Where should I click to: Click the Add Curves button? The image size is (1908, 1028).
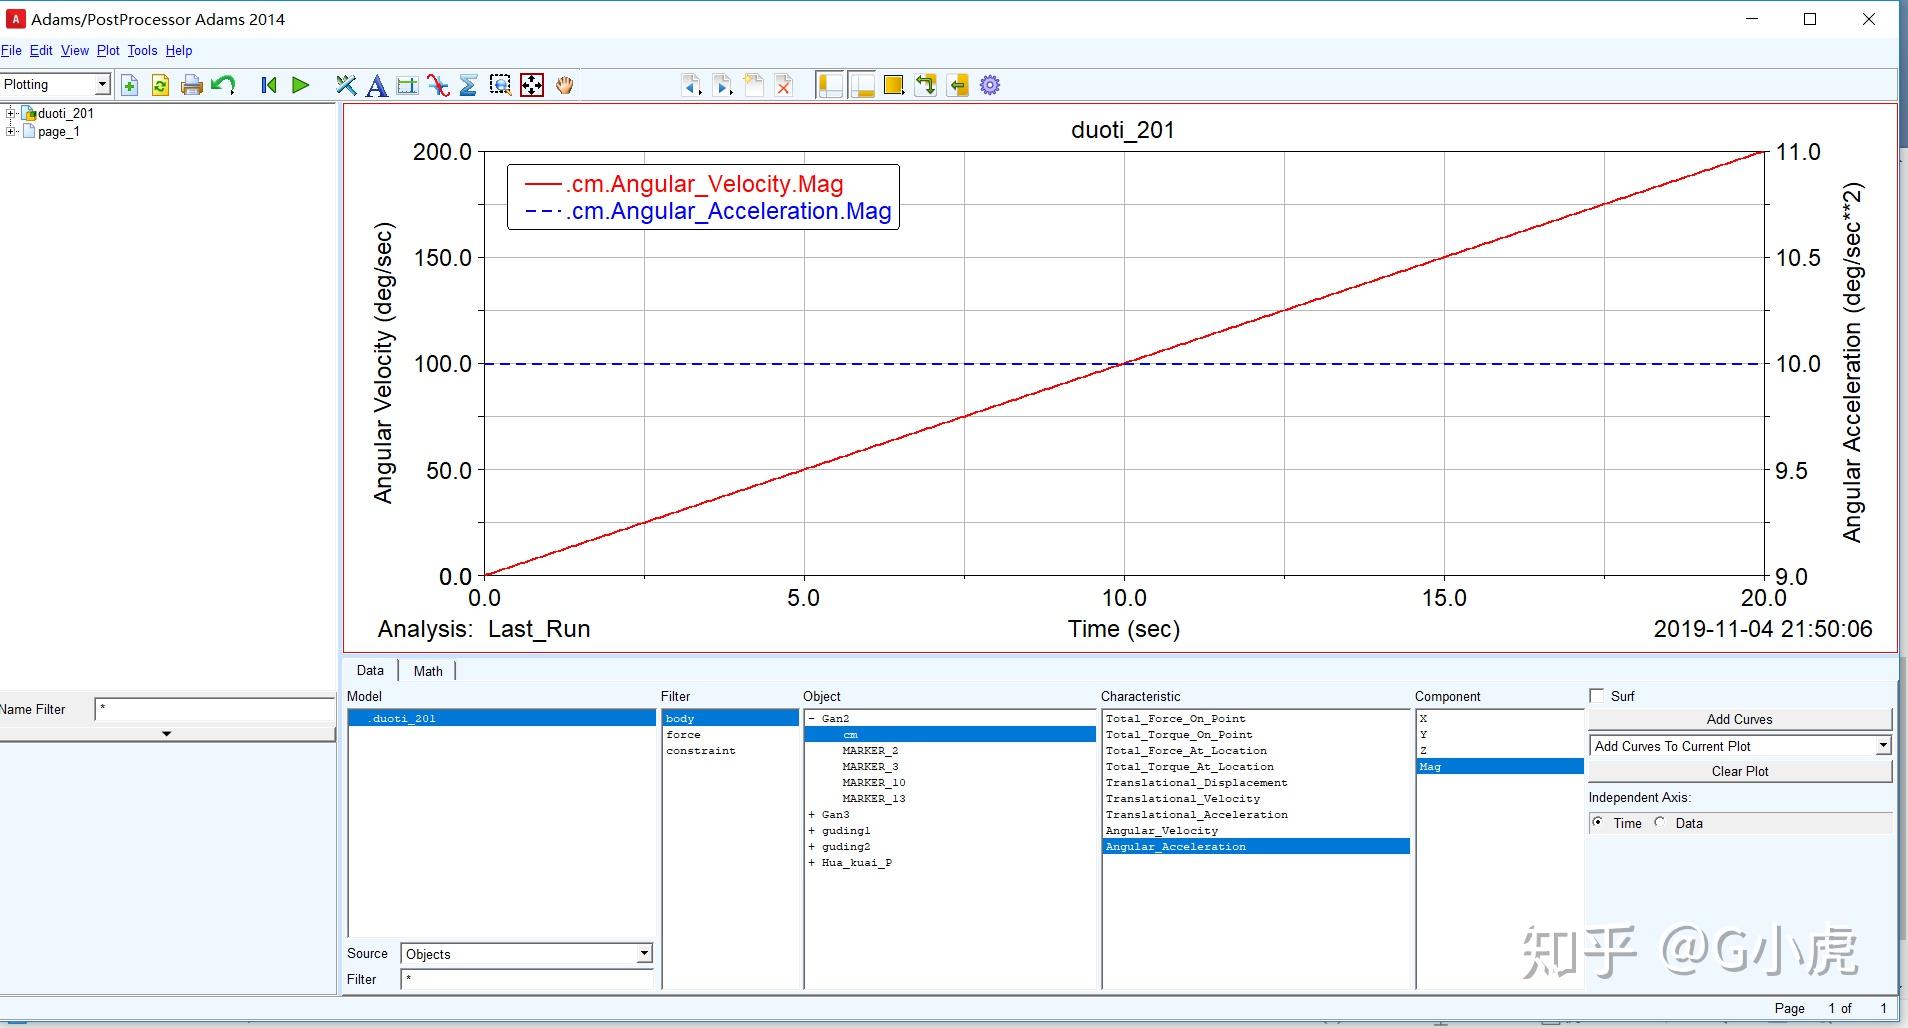point(1739,719)
